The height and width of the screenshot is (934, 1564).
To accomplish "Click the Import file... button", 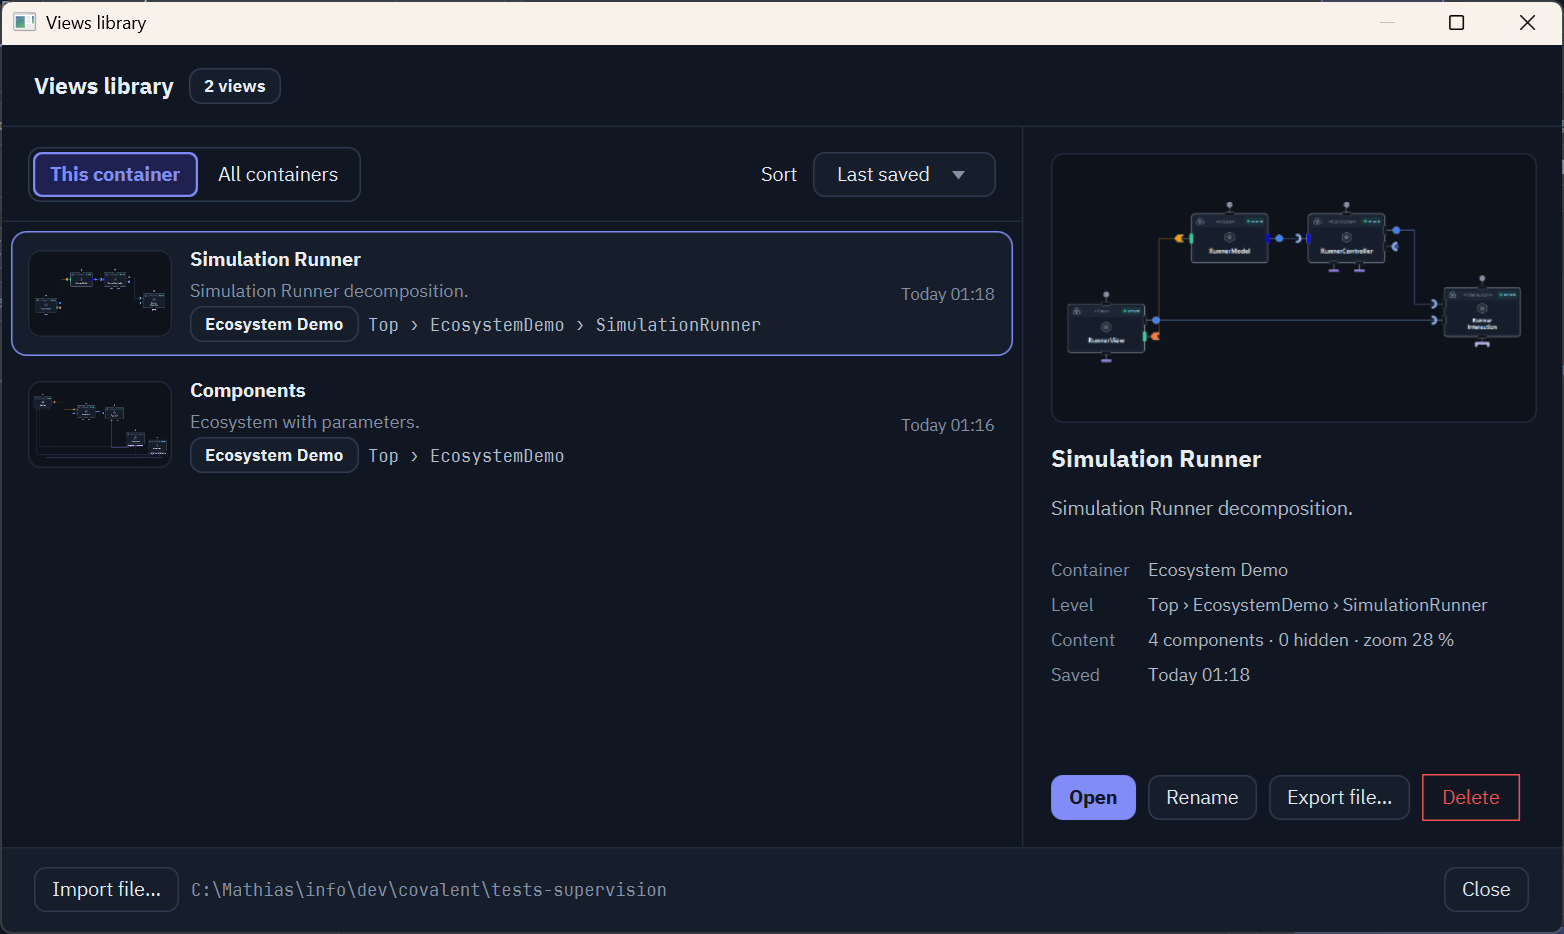I will click(106, 889).
